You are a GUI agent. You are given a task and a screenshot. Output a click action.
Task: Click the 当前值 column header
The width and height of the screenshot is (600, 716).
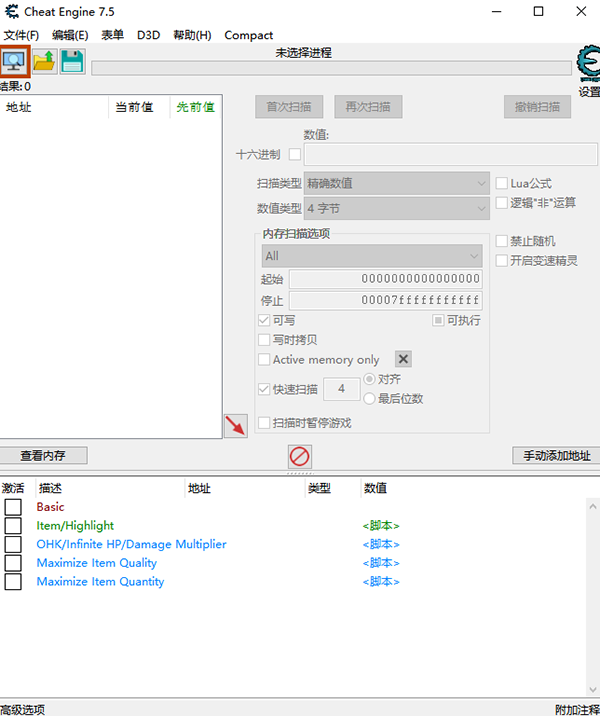139,107
